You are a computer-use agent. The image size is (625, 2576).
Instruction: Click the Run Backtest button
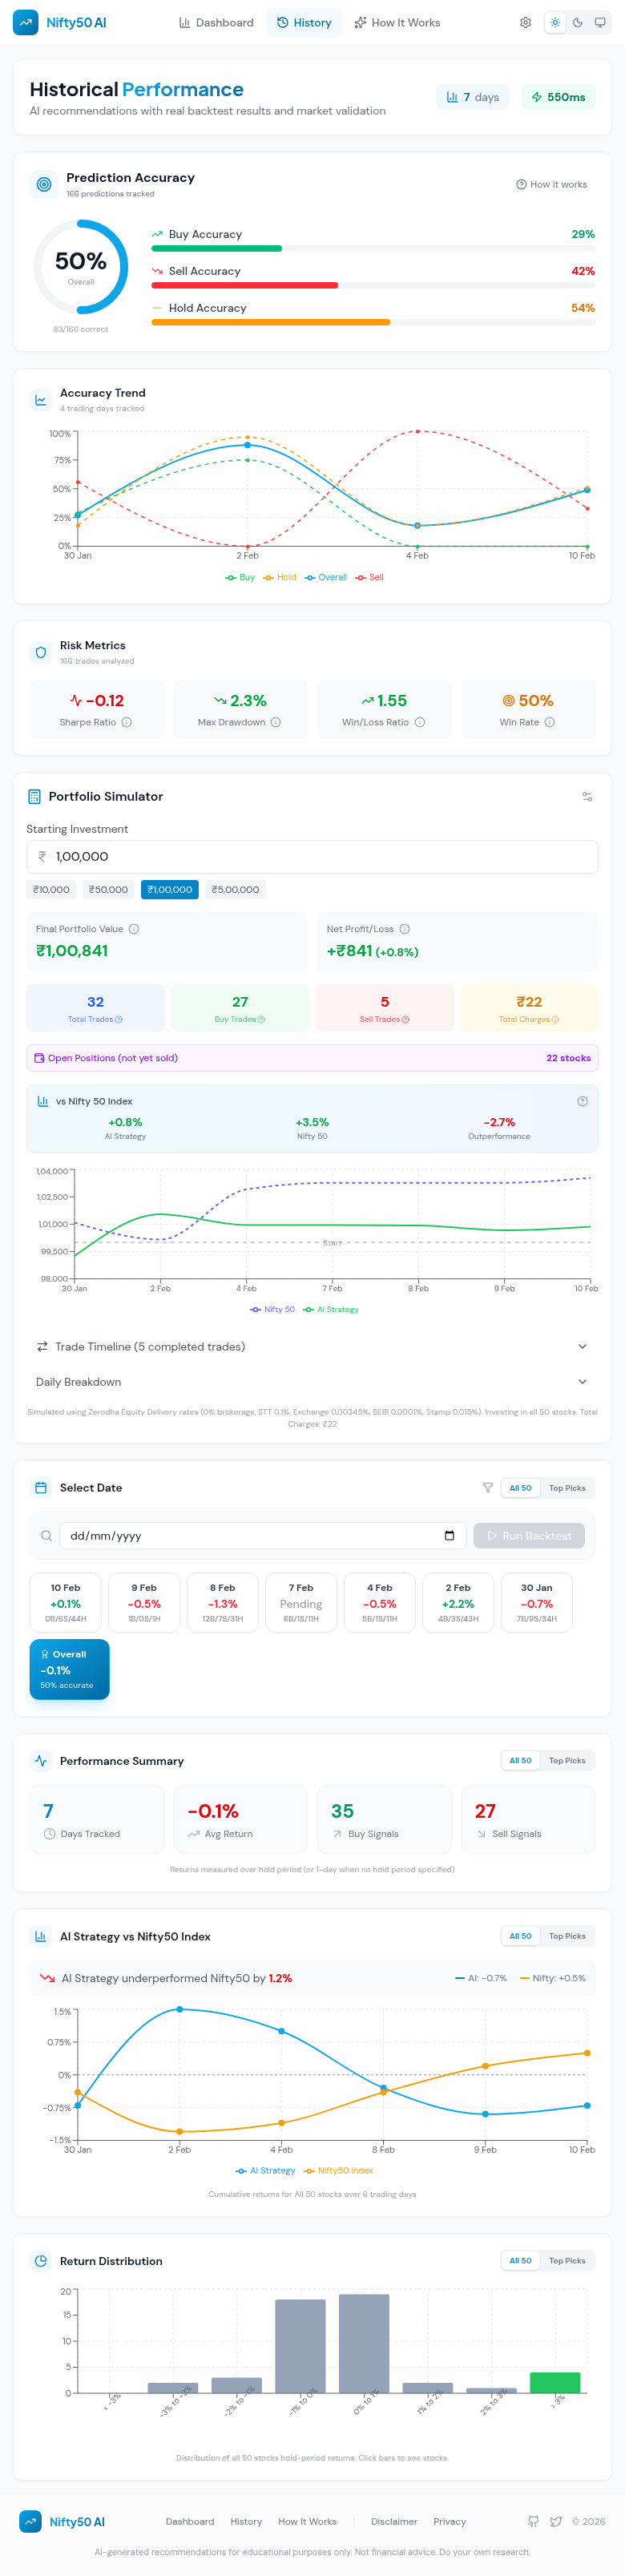529,1536
